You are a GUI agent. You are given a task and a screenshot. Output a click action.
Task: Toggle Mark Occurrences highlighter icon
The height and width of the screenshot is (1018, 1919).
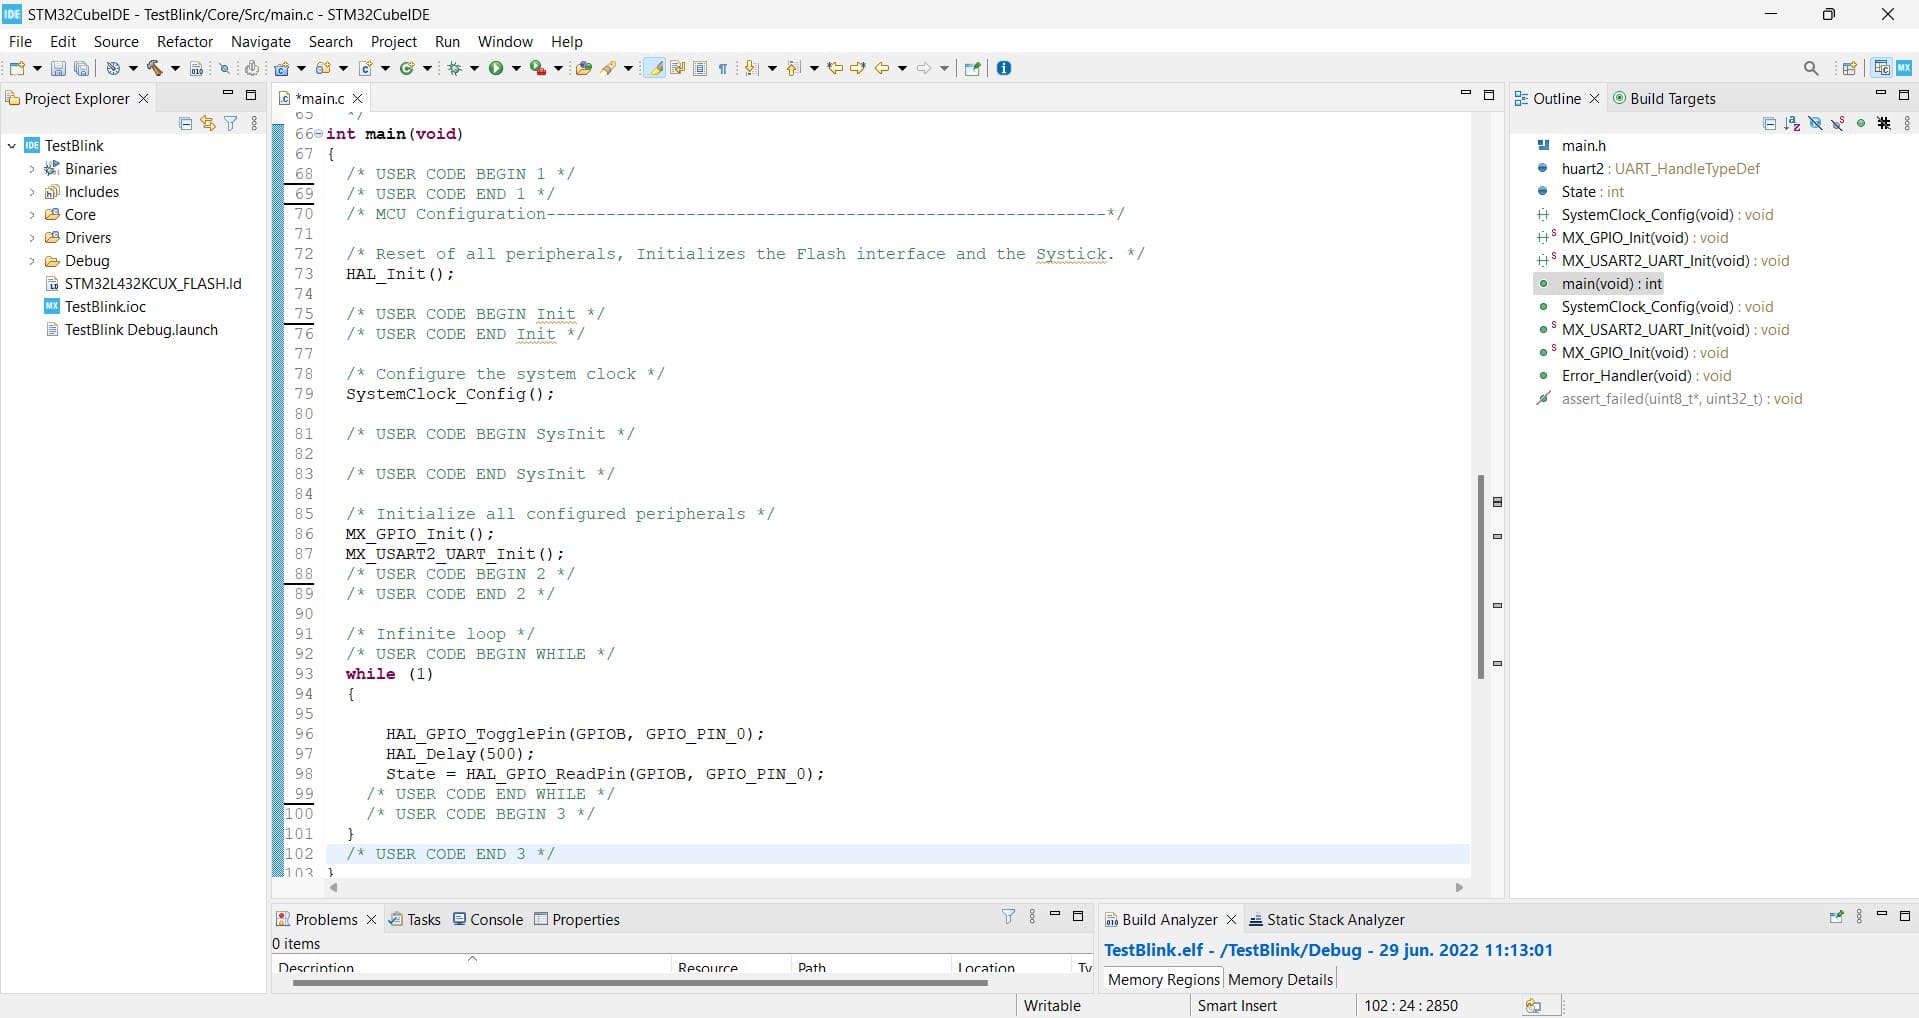click(x=655, y=68)
